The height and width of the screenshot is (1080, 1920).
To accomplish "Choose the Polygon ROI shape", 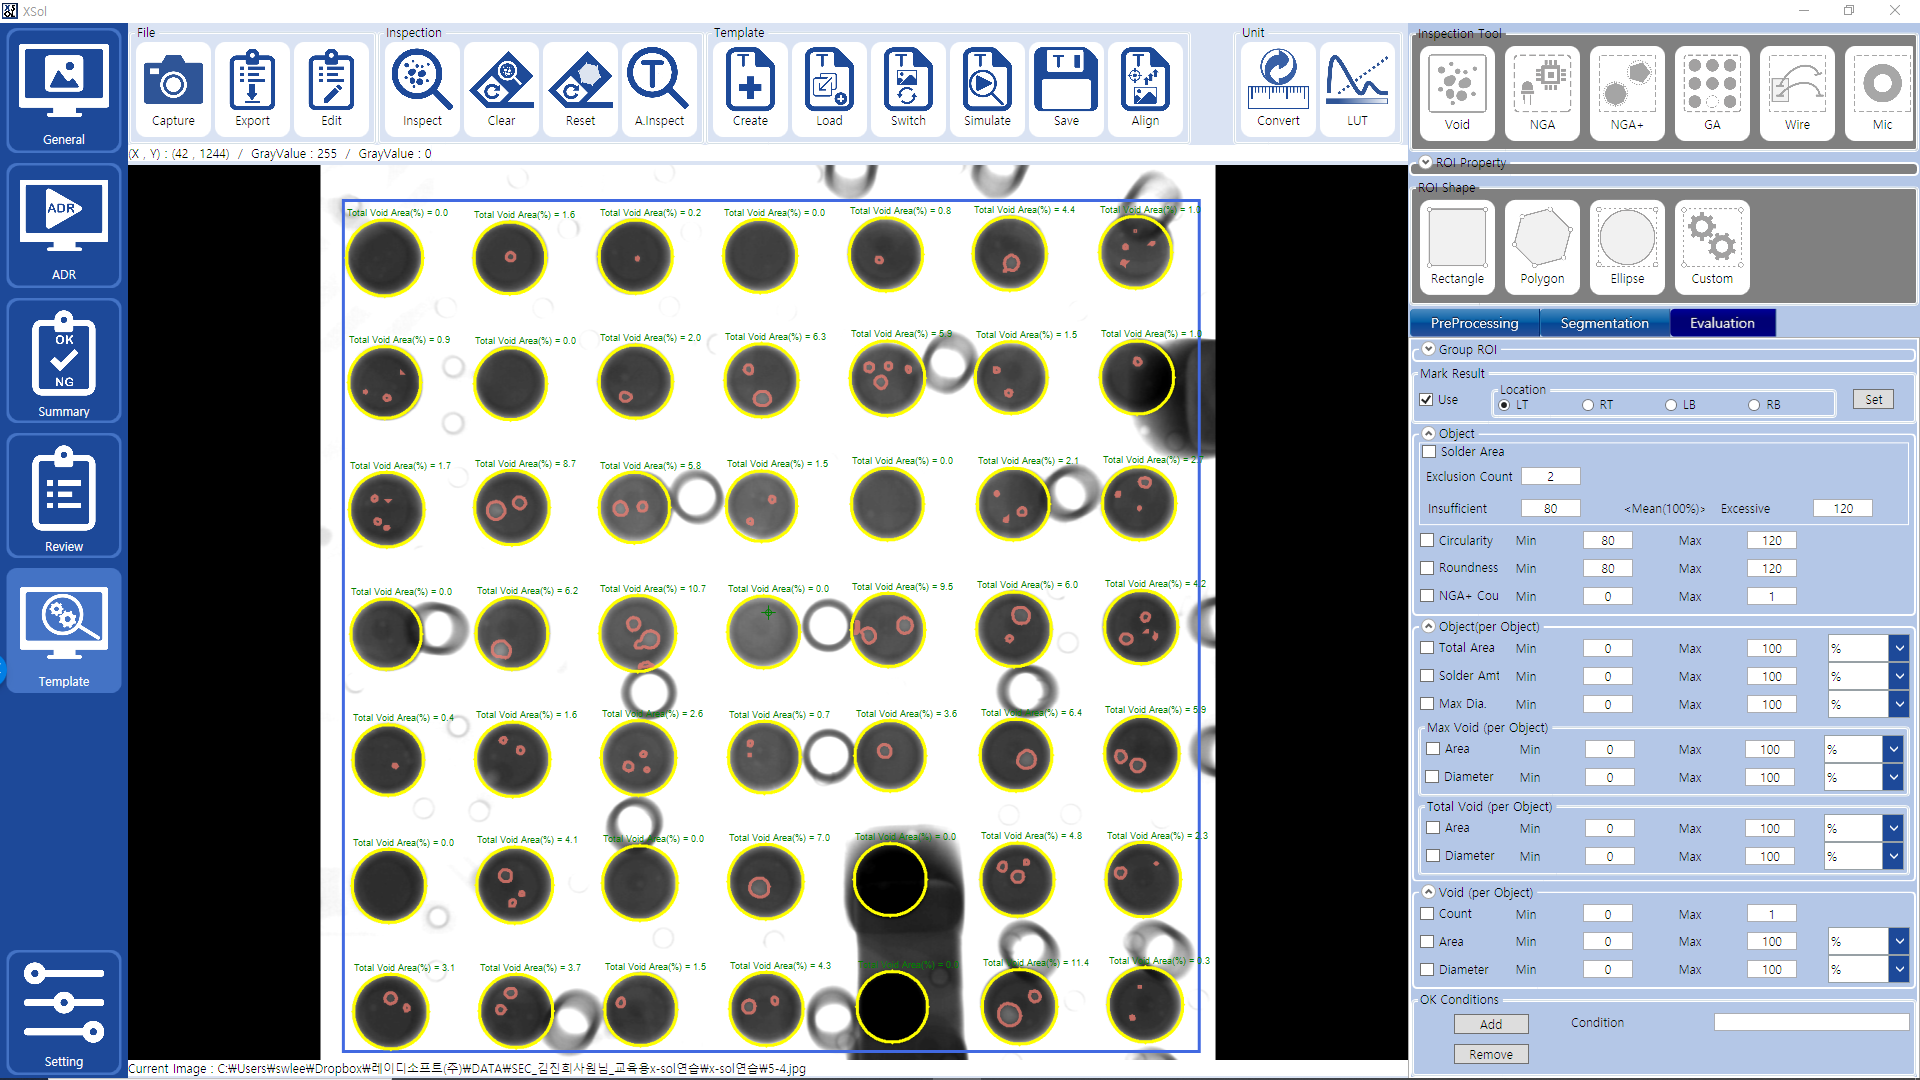I will [x=1542, y=246].
